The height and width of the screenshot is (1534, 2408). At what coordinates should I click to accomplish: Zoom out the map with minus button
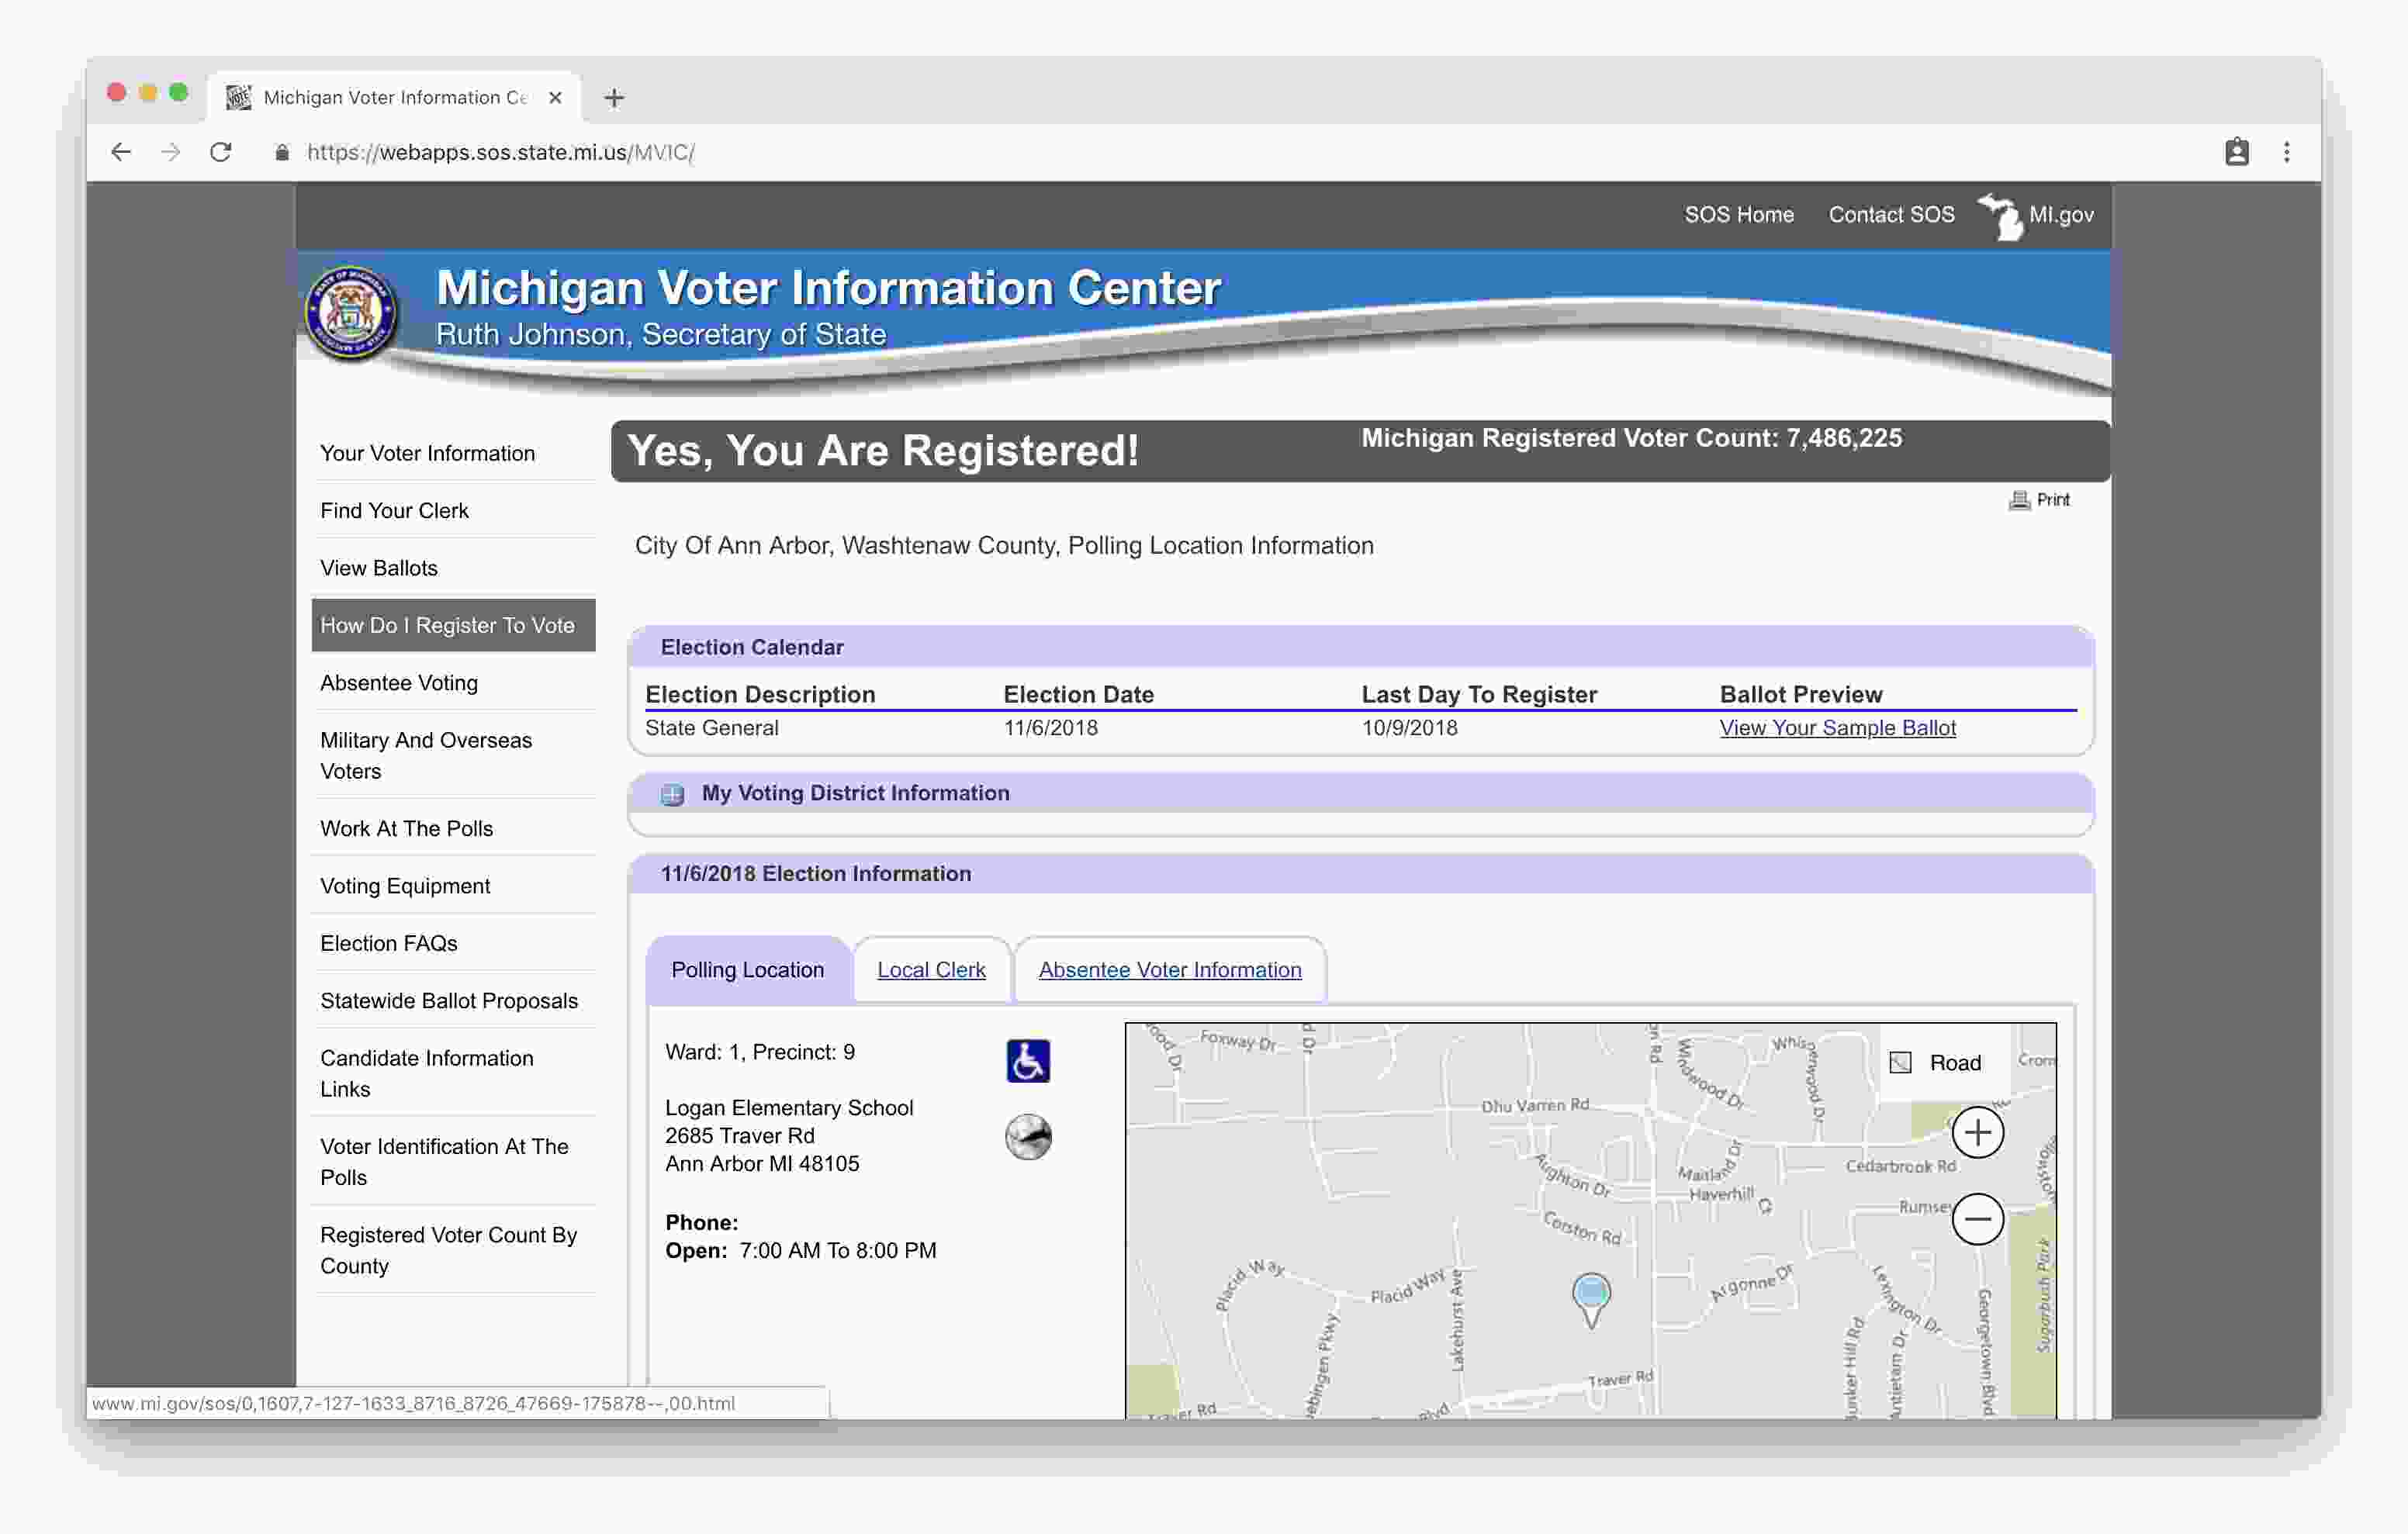click(1977, 1219)
